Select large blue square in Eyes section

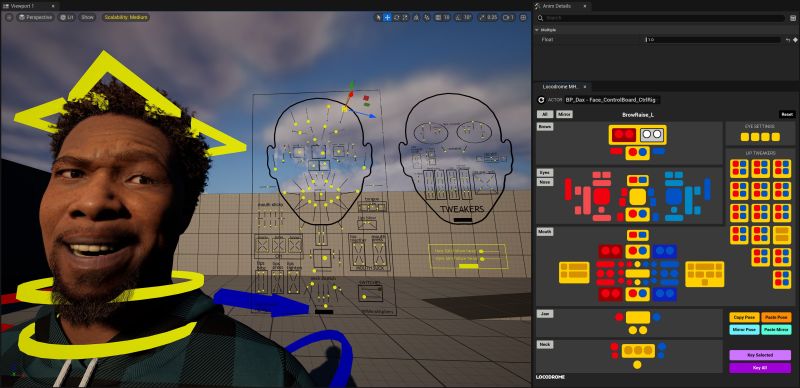(x=673, y=196)
